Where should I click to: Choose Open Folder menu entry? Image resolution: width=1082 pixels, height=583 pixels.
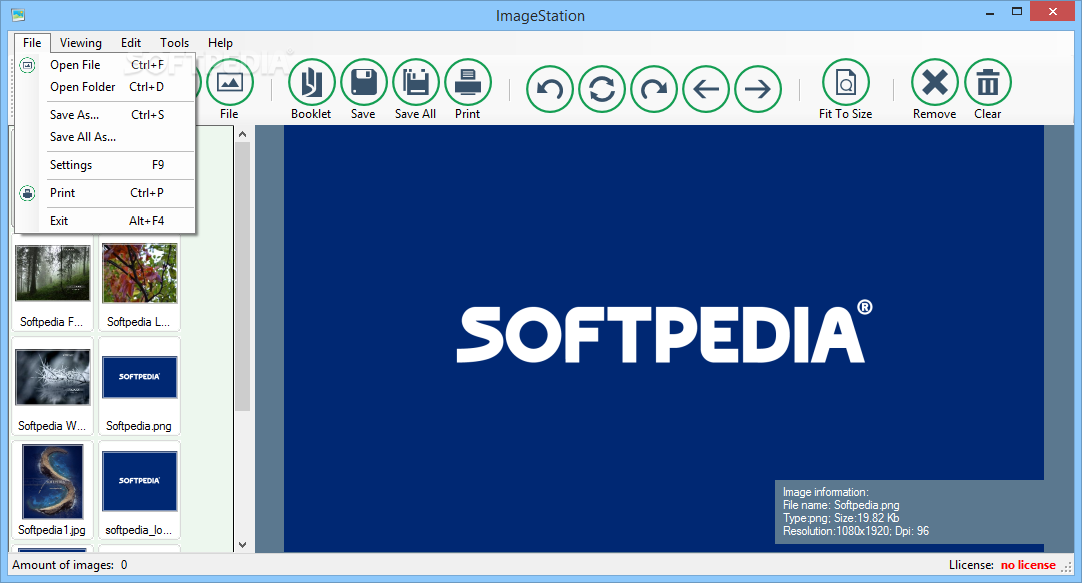(x=106, y=87)
